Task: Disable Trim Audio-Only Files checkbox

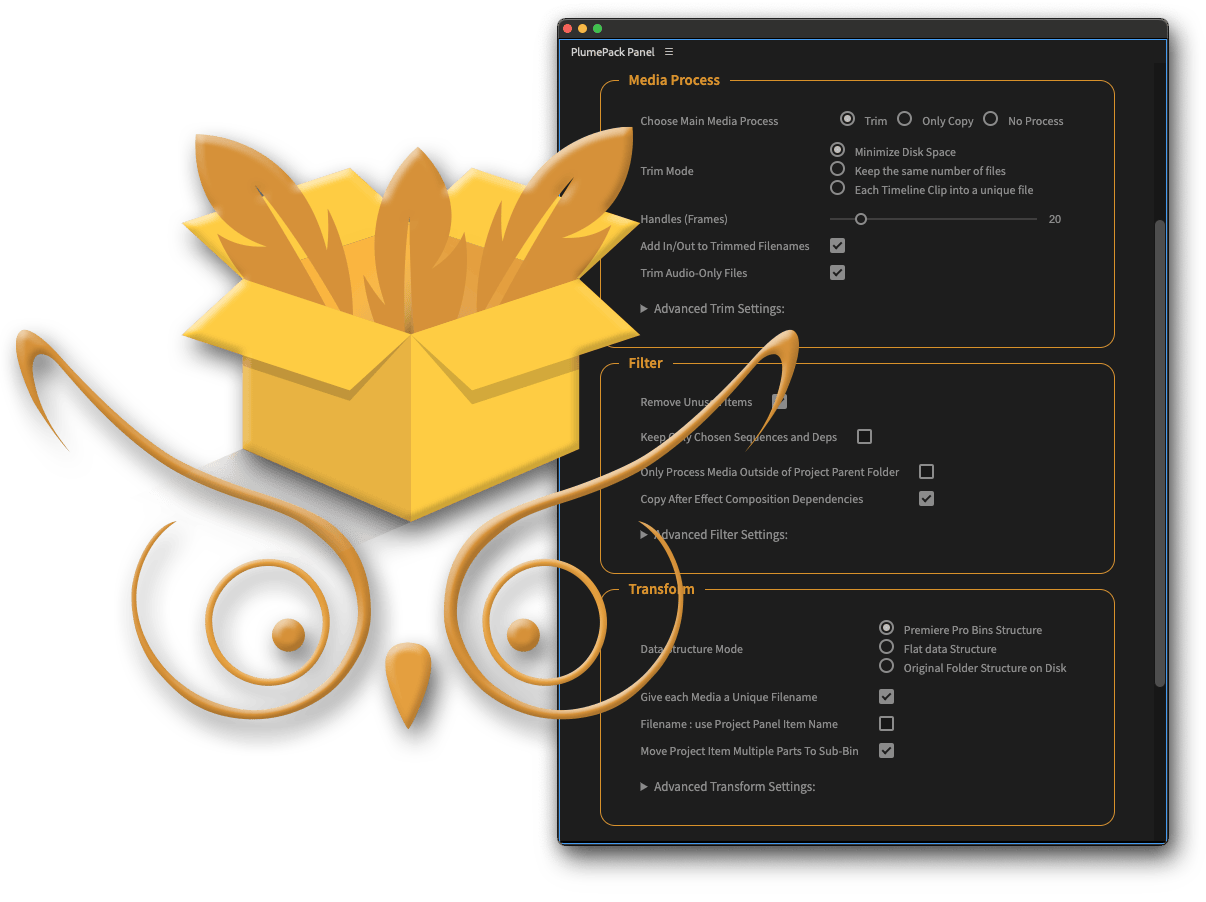Action: (x=838, y=273)
